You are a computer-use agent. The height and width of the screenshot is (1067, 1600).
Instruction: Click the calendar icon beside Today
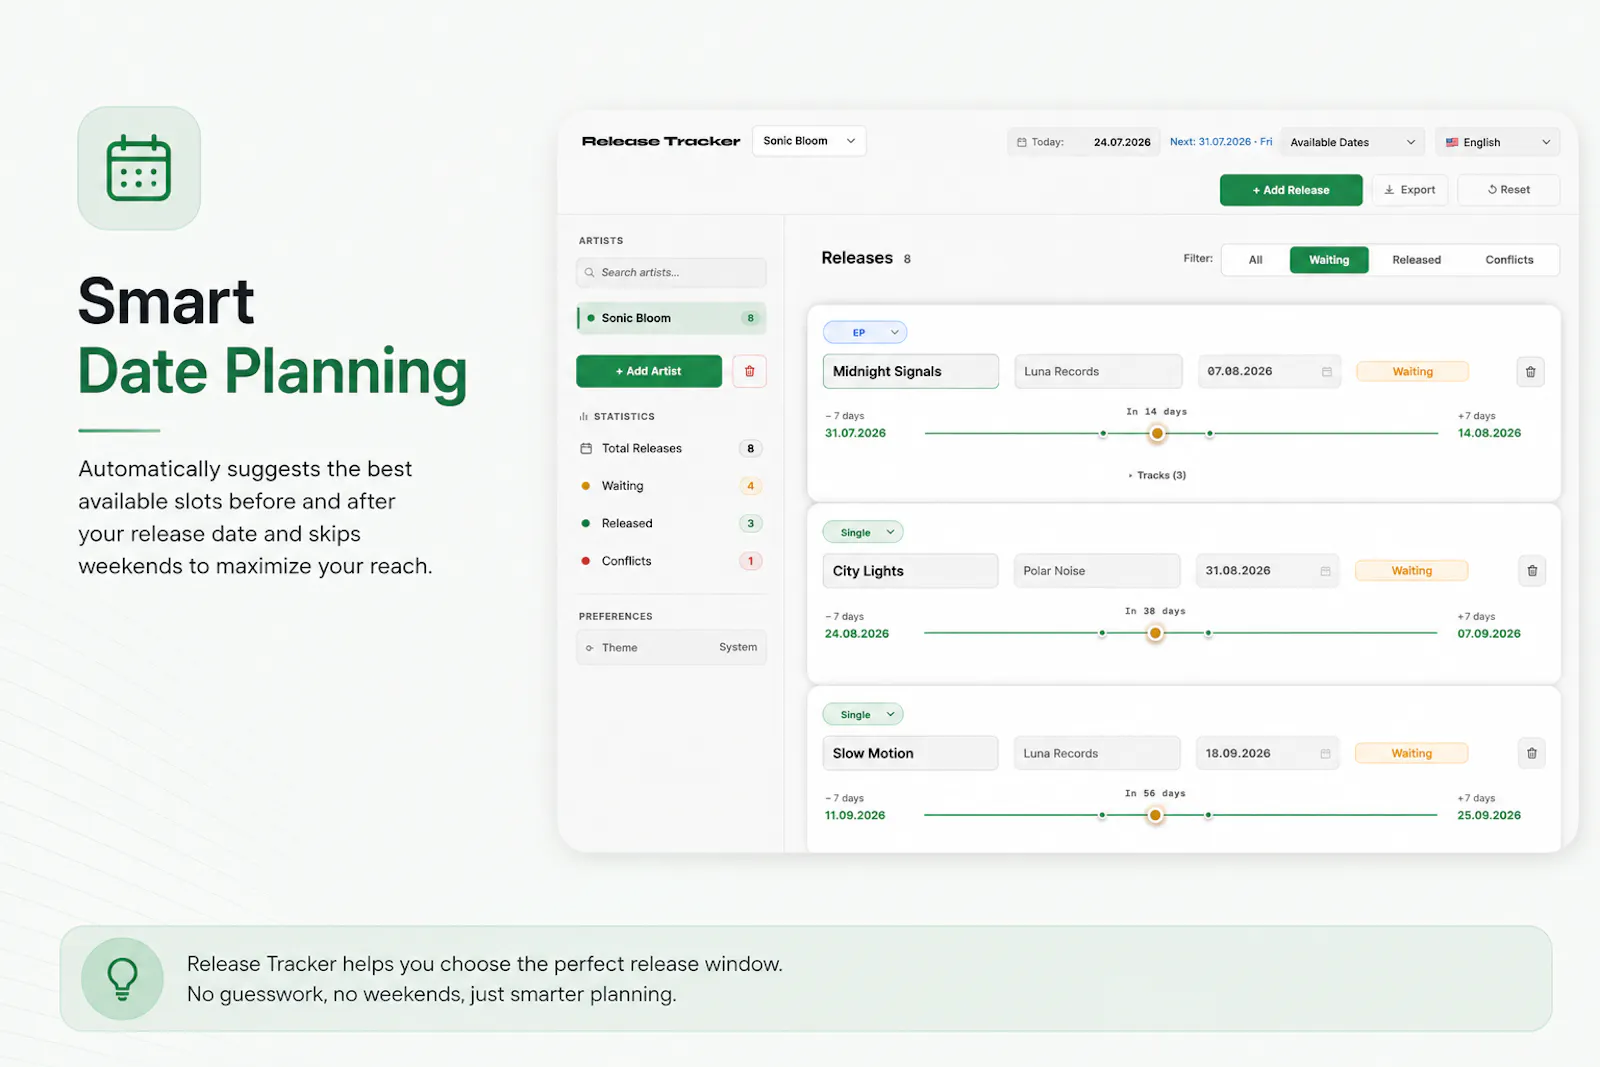(1021, 142)
